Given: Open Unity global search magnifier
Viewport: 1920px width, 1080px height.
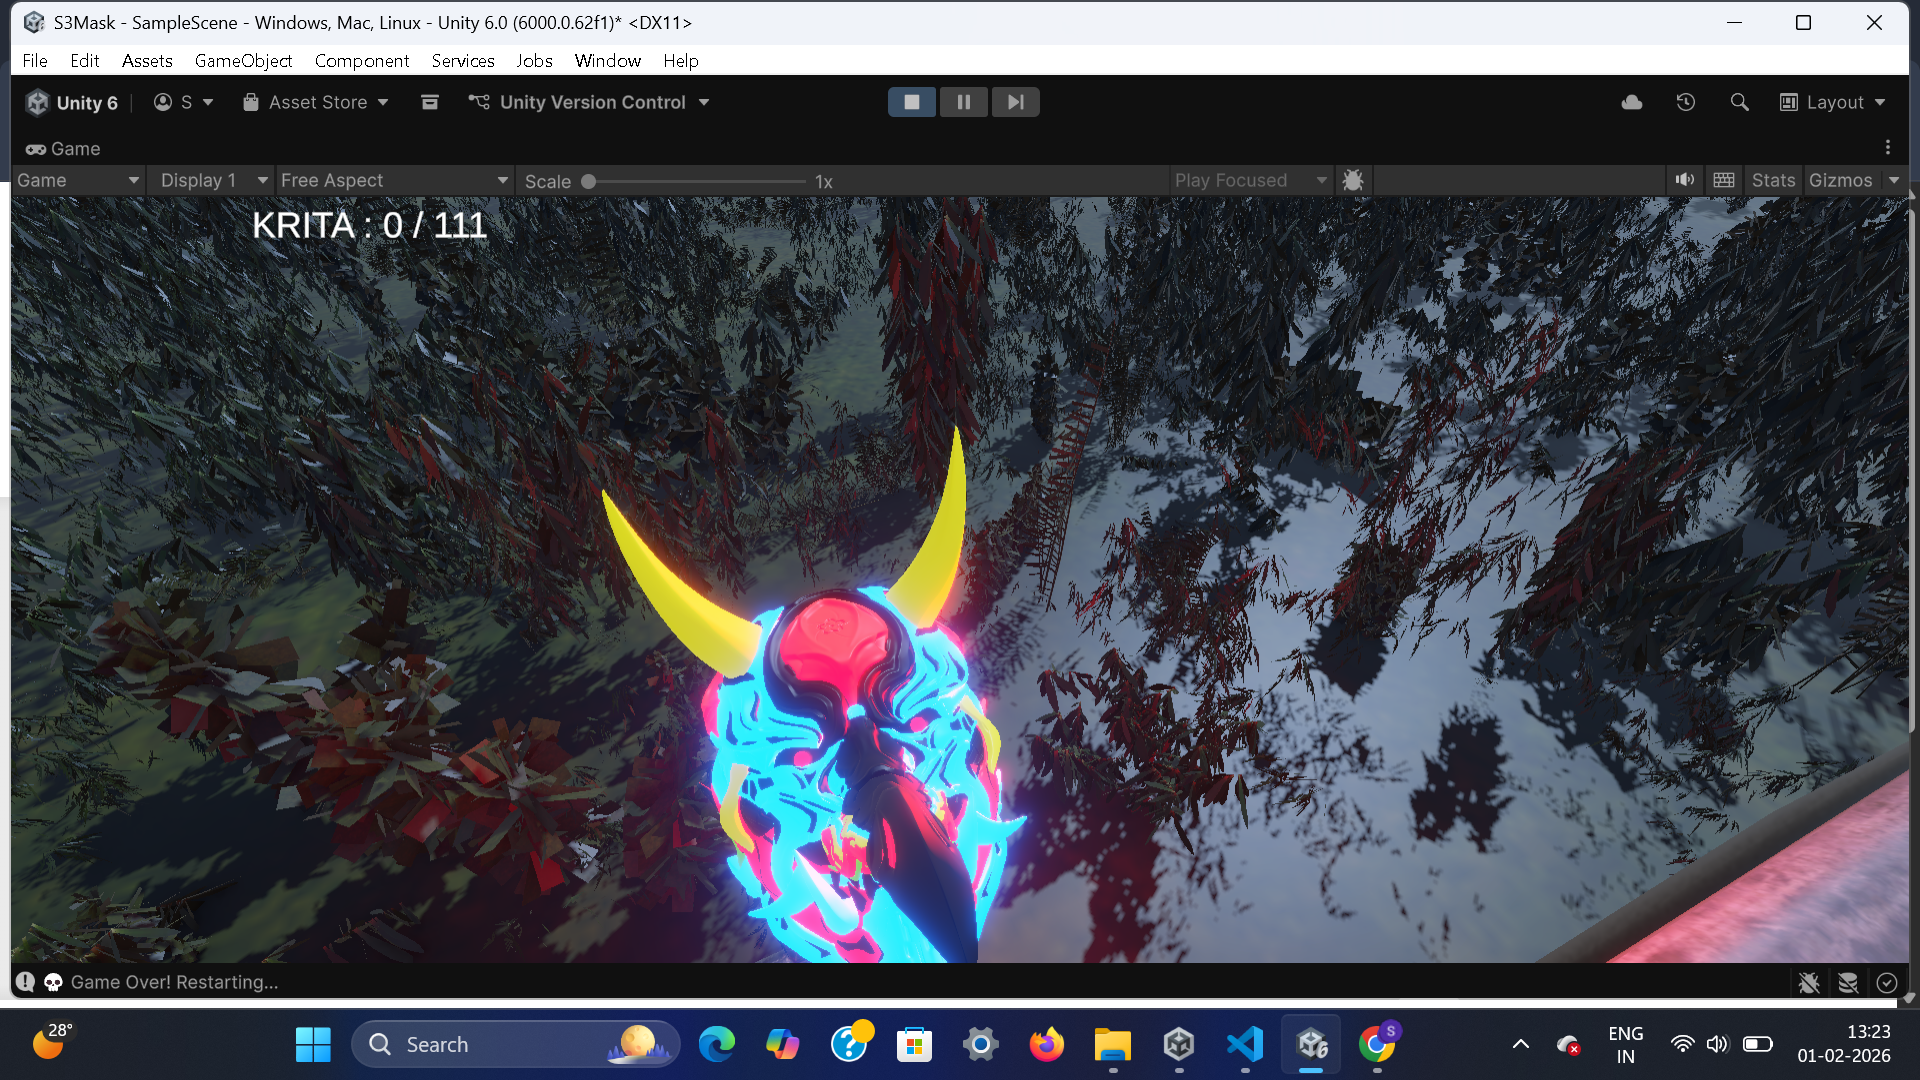Looking at the screenshot, I should pyautogui.click(x=1740, y=102).
